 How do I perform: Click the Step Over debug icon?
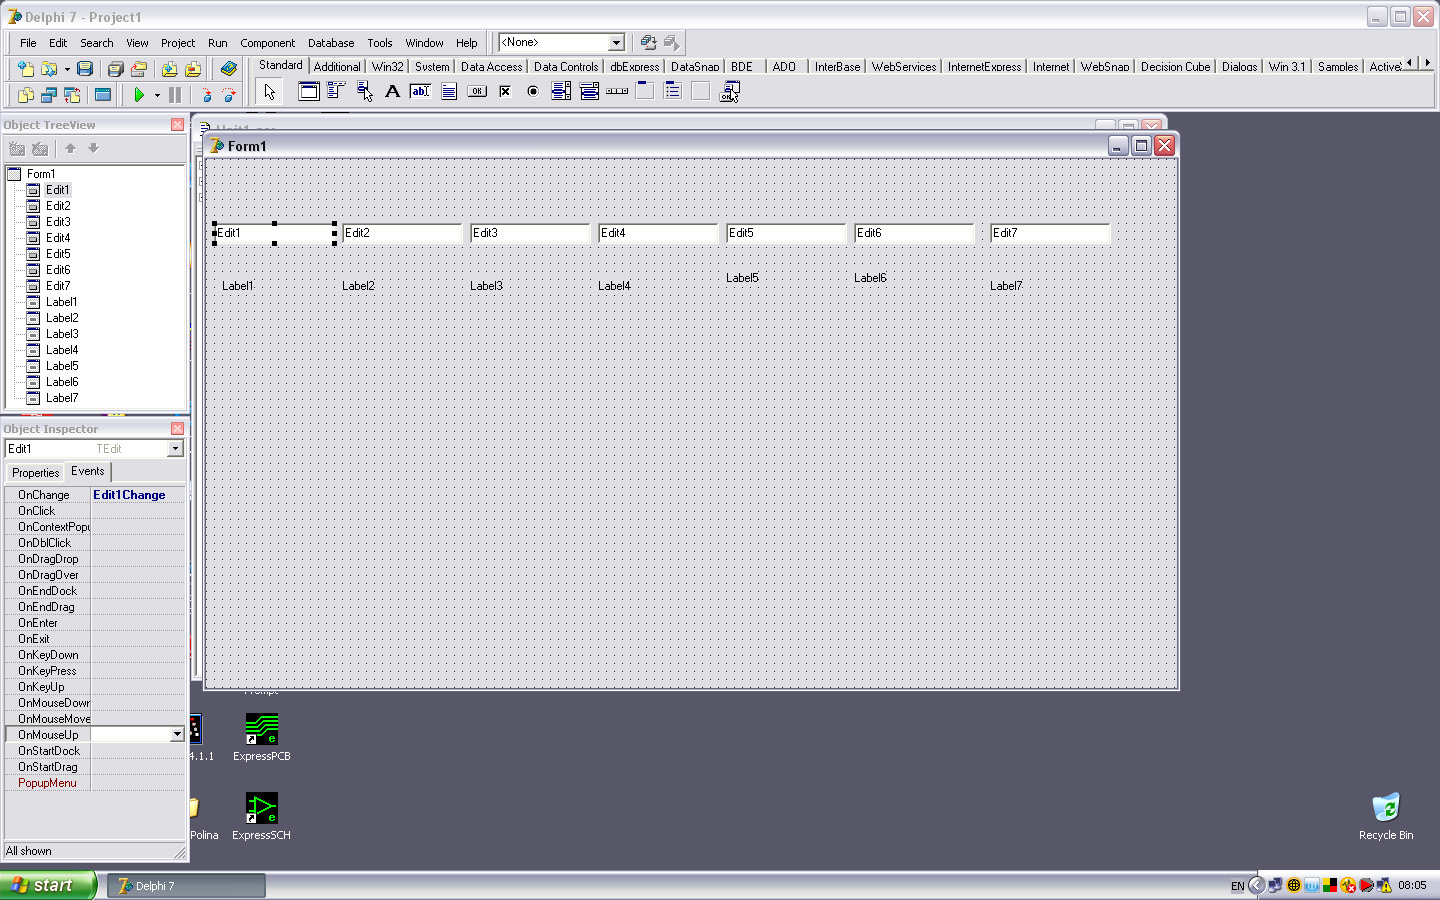tap(229, 95)
